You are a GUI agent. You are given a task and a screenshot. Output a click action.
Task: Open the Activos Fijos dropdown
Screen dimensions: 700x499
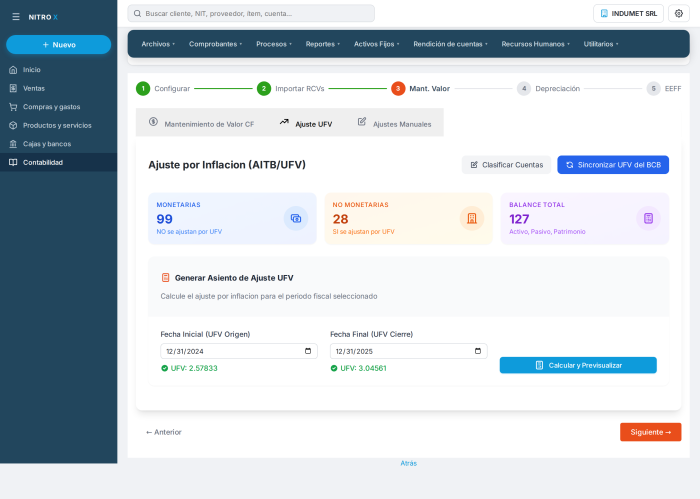pyautogui.click(x=376, y=44)
